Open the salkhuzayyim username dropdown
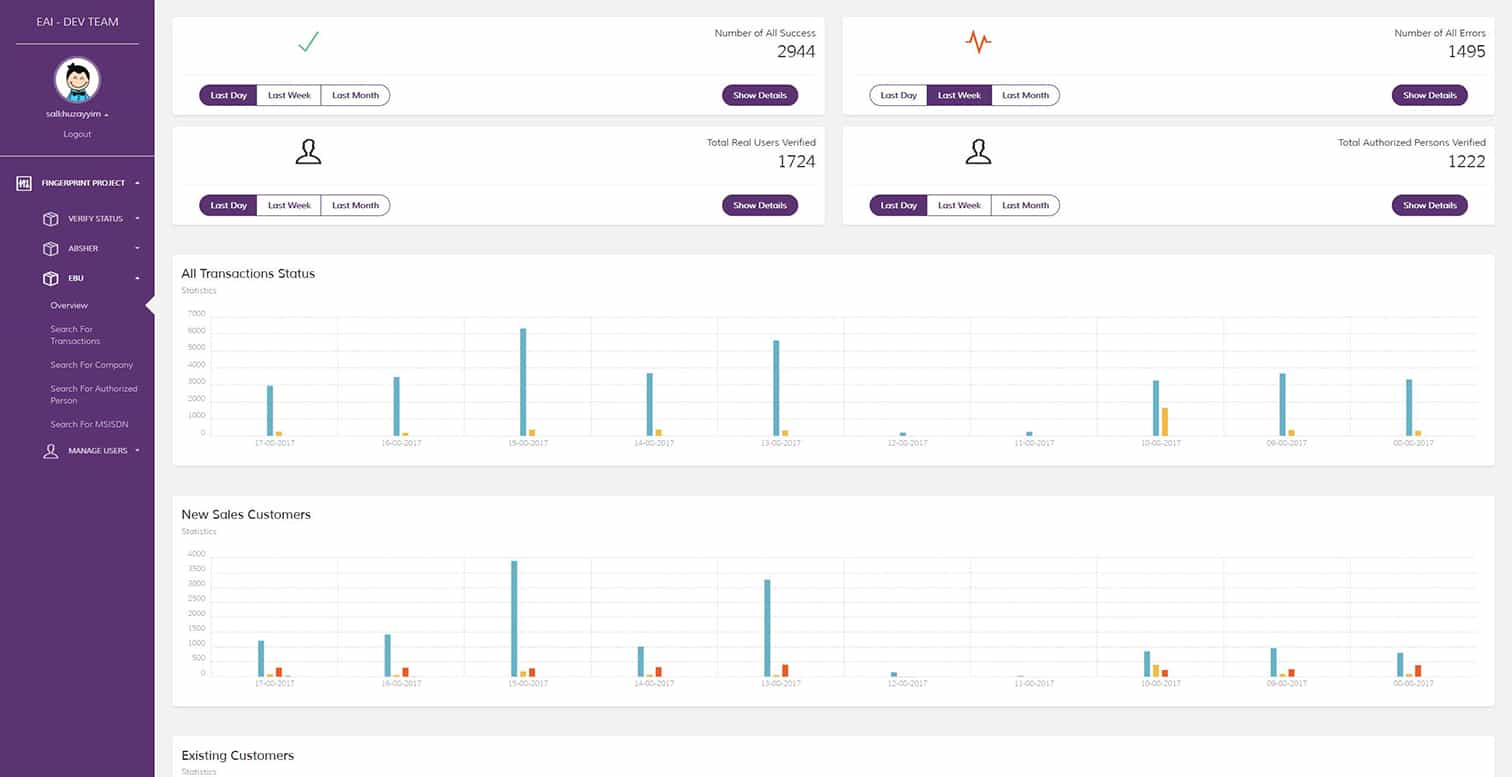Image resolution: width=1512 pixels, height=777 pixels. point(77,115)
